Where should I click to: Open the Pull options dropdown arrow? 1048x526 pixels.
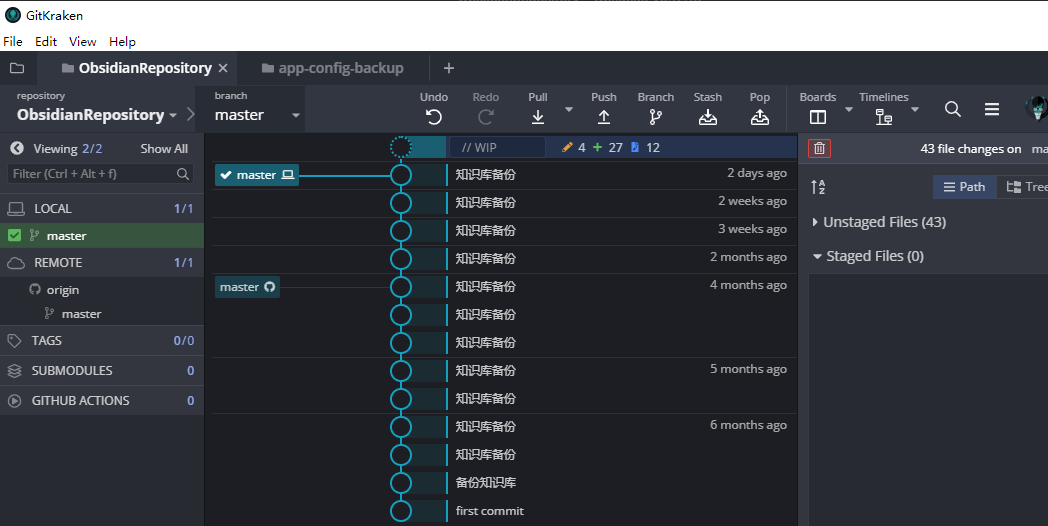click(x=569, y=109)
